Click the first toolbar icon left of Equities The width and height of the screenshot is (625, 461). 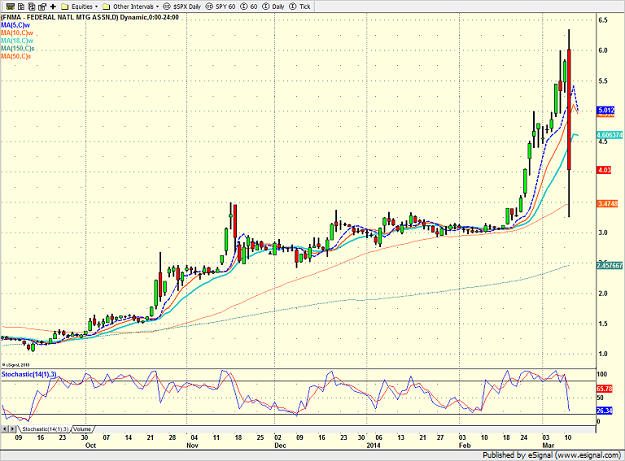[x=11, y=7]
